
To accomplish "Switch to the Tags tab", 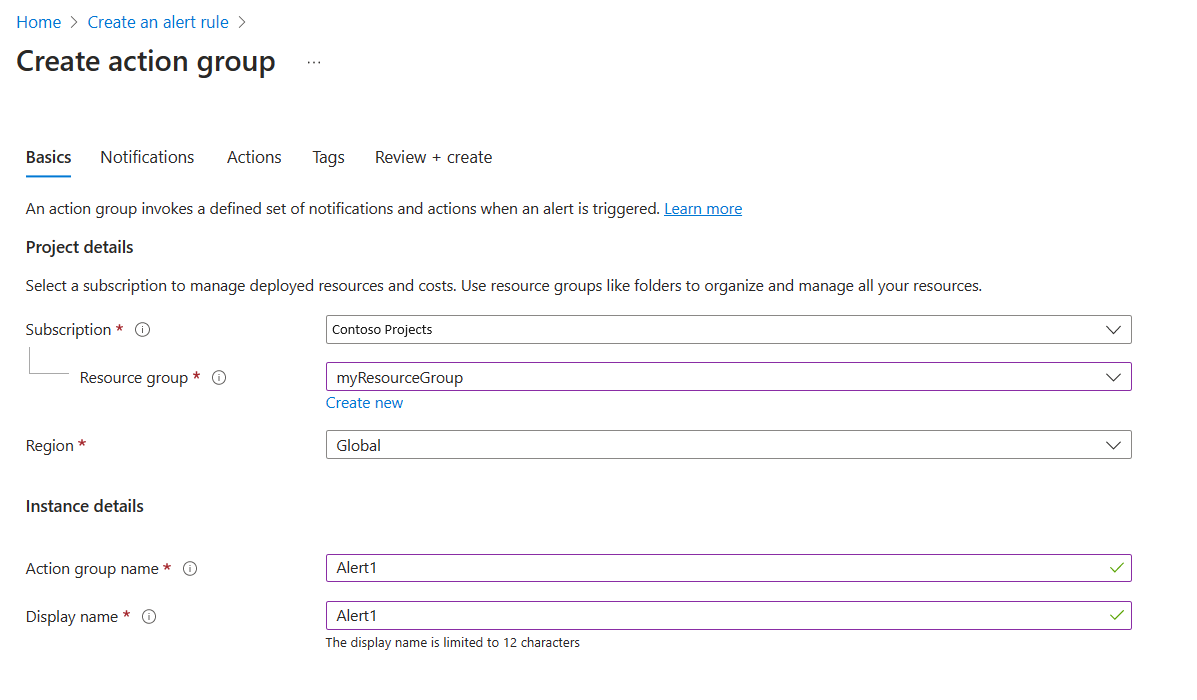I will pos(328,157).
